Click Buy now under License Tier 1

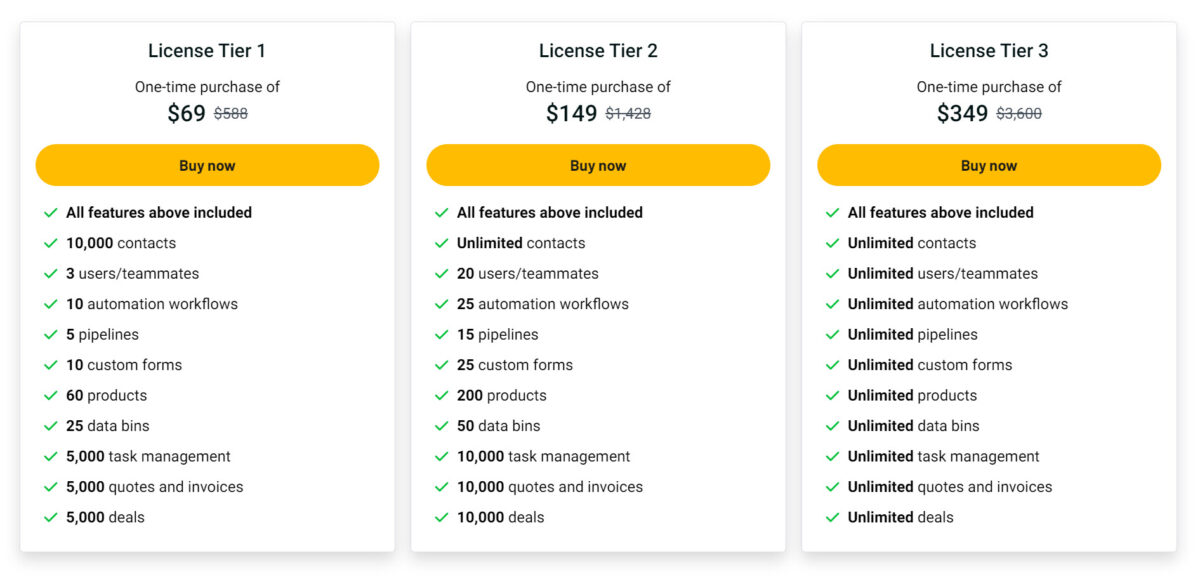click(x=207, y=165)
